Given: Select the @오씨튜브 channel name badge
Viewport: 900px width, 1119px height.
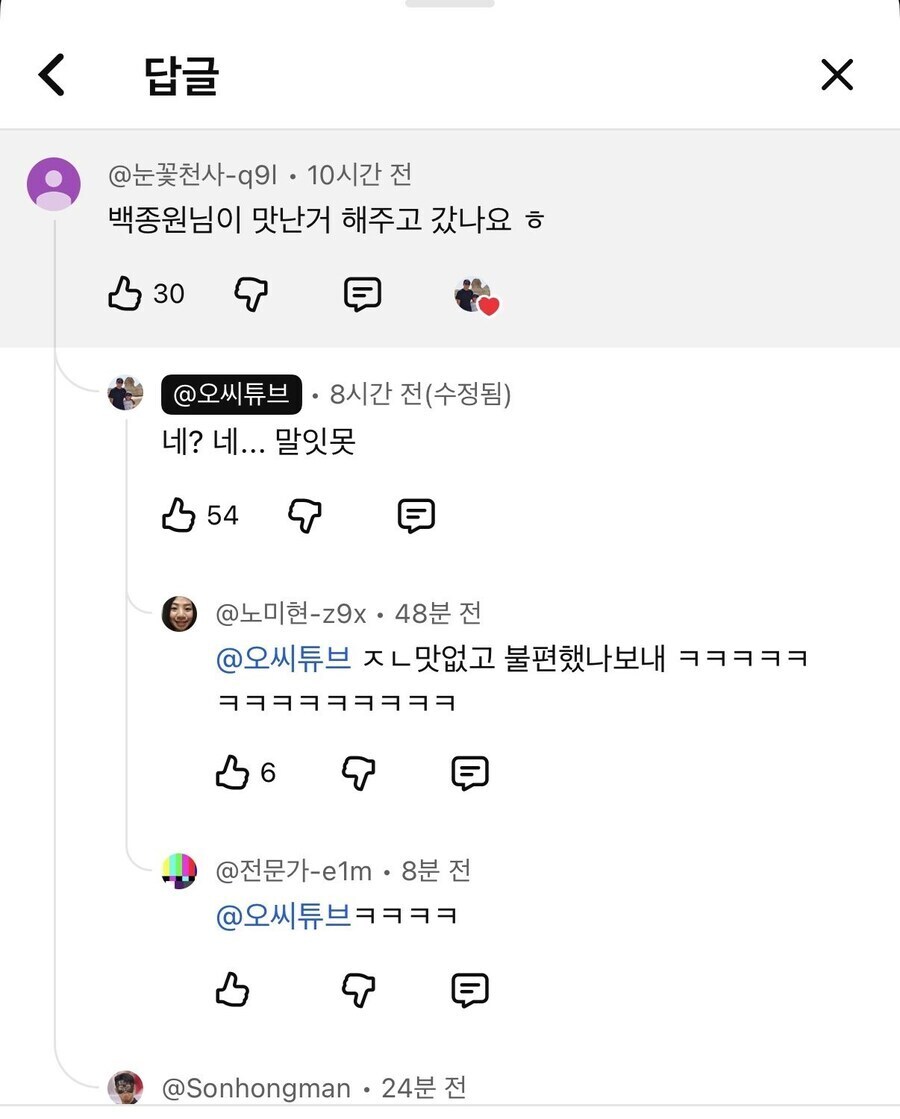Looking at the screenshot, I should click(x=230, y=394).
